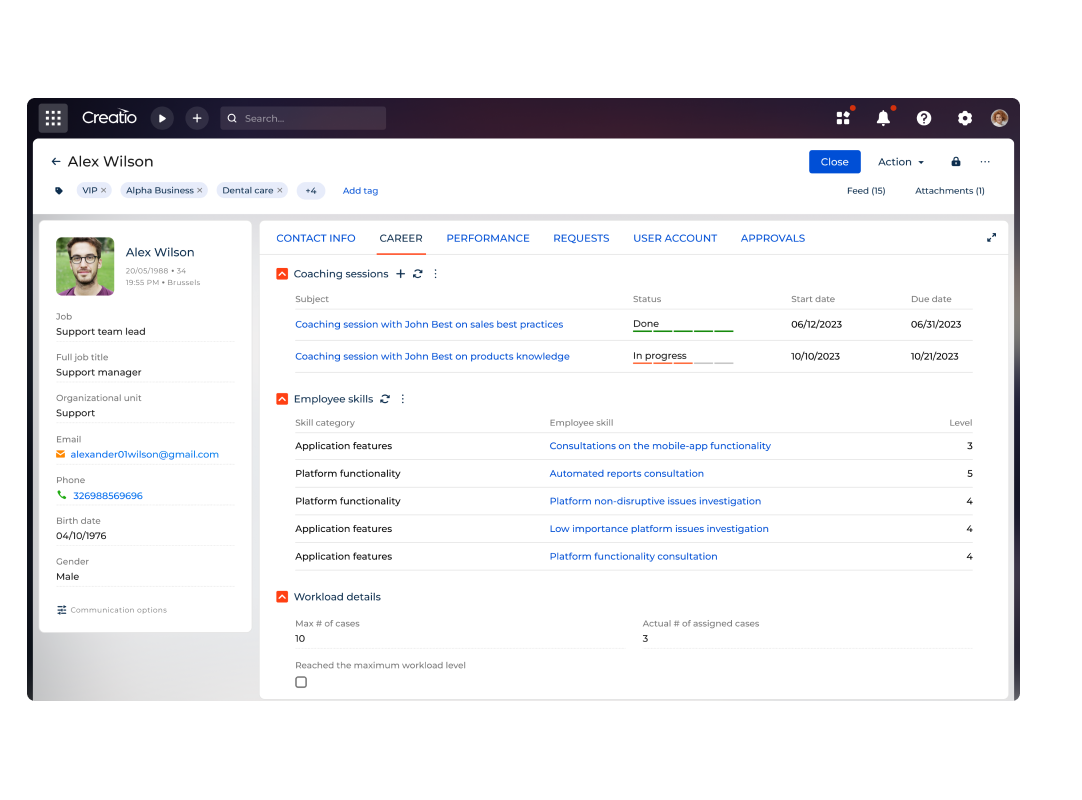Collapse the Workload details section
This screenshot has width=1082, height=800.
tap(281, 596)
